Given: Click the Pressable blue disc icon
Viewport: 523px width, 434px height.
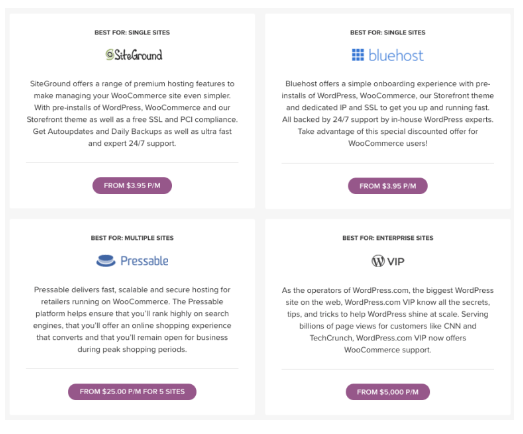Looking at the screenshot, I should pyautogui.click(x=106, y=261).
